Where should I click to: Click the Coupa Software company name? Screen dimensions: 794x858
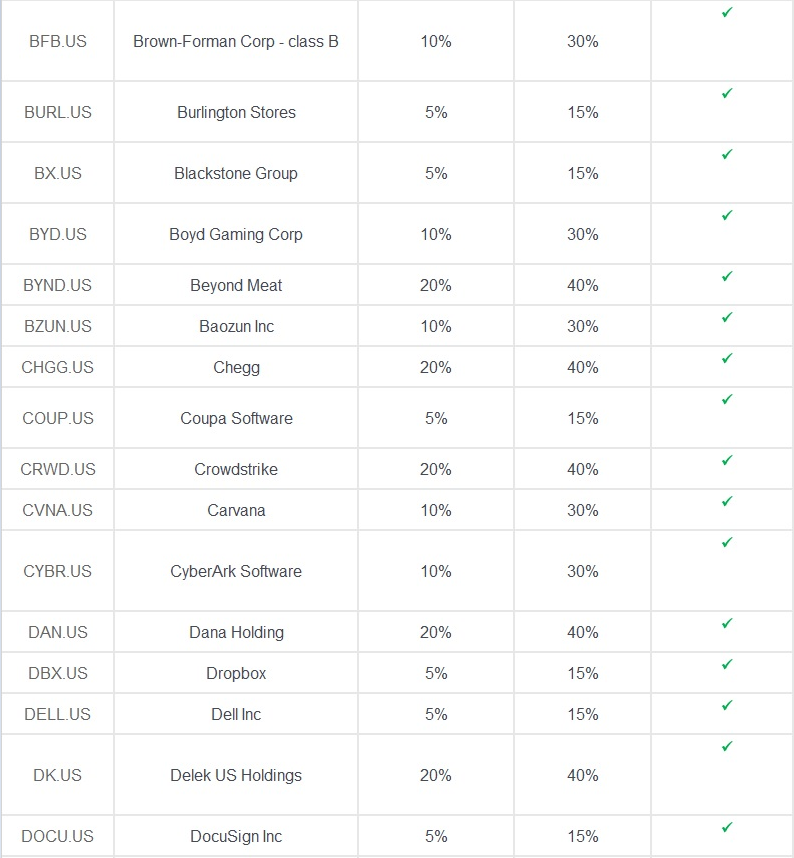coord(236,418)
